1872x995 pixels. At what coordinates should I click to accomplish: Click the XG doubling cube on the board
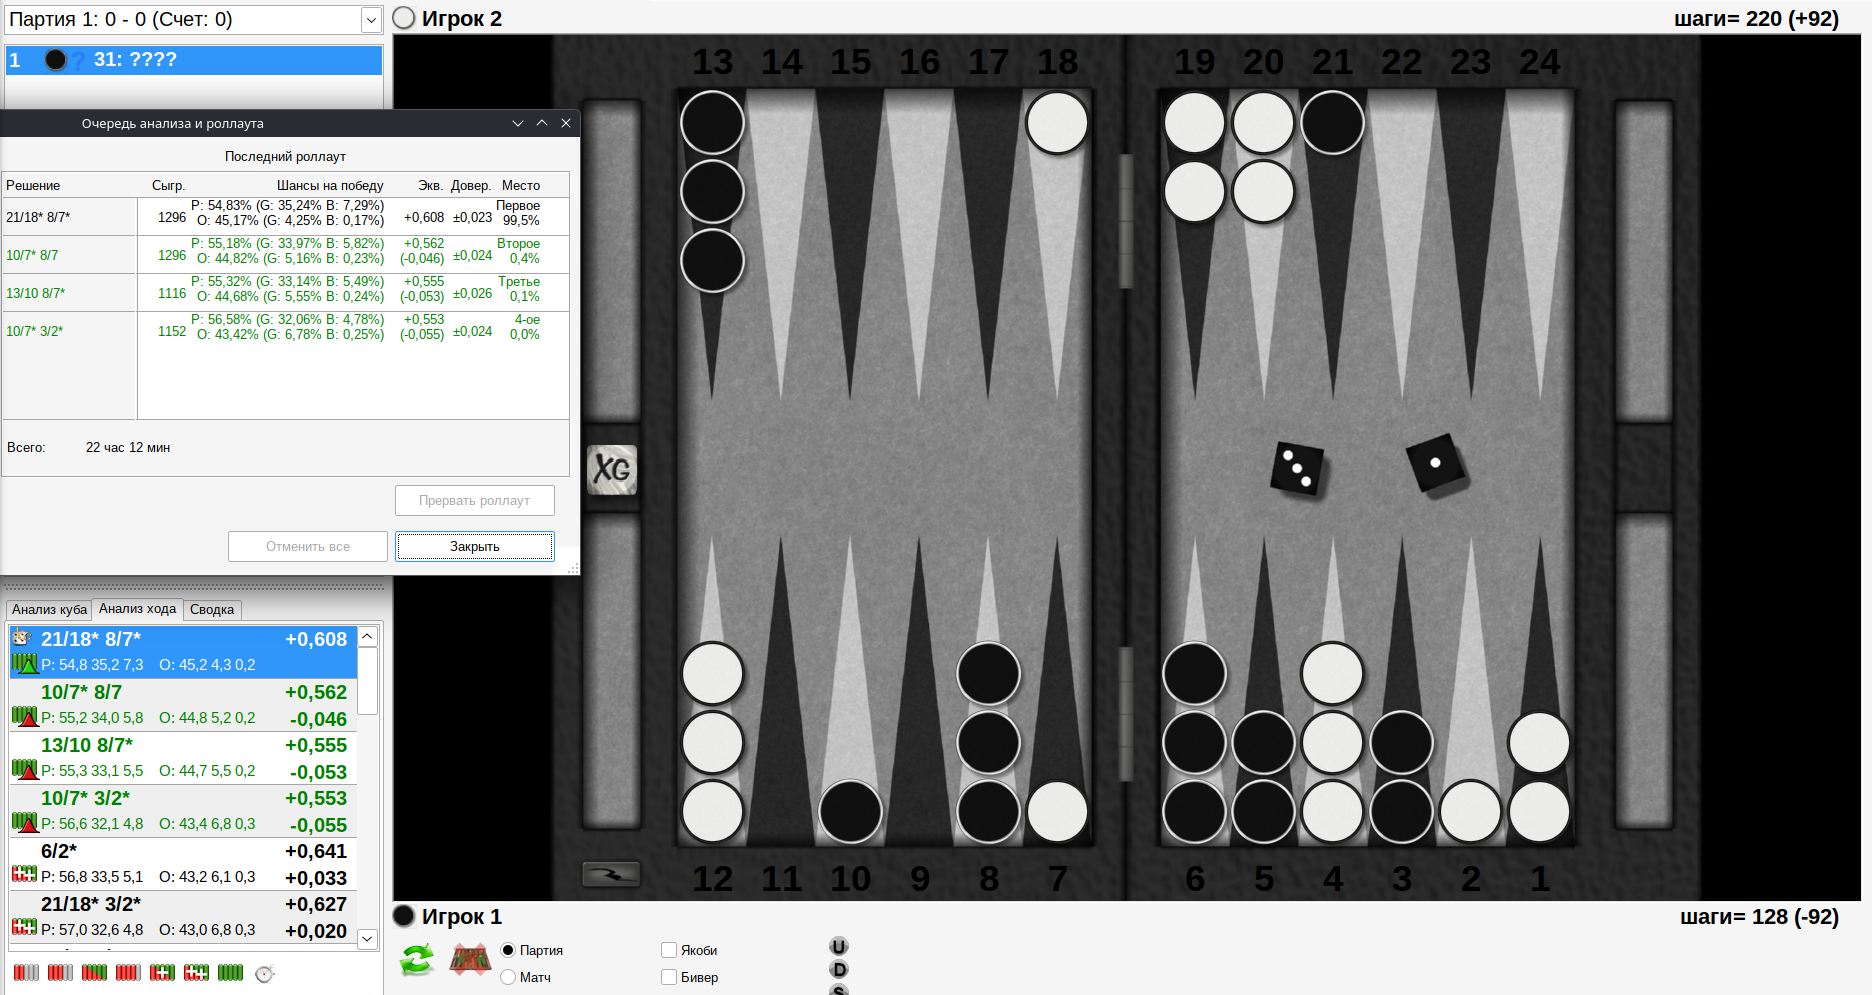611,469
